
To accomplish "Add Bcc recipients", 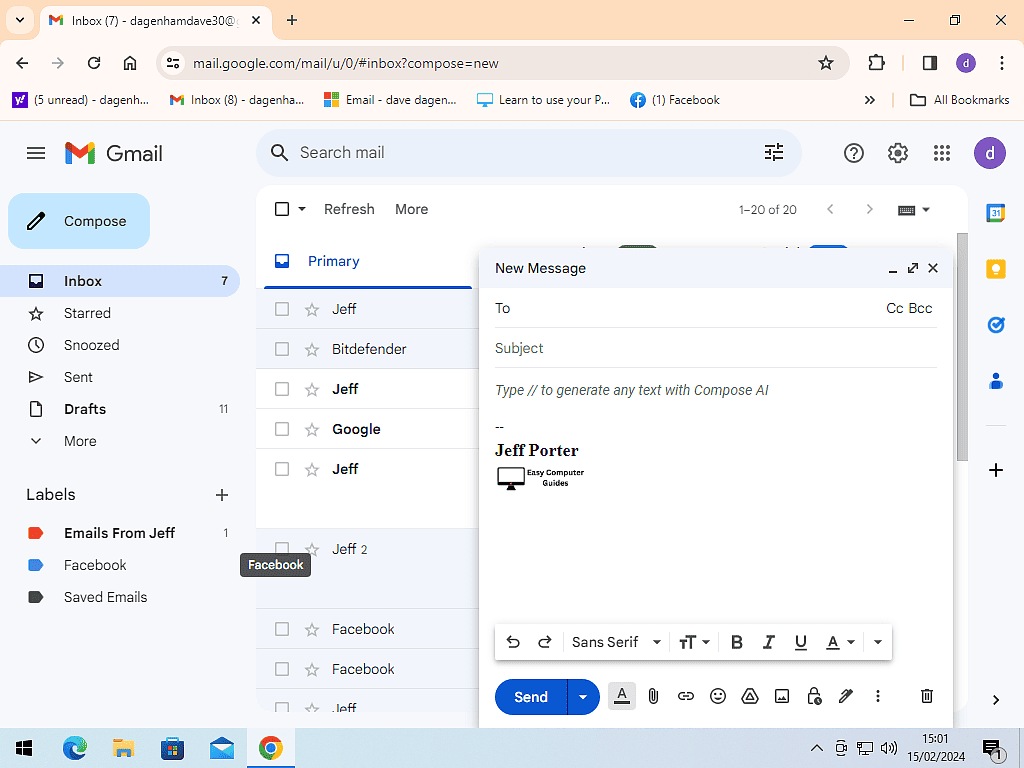I will click(920, 308).
